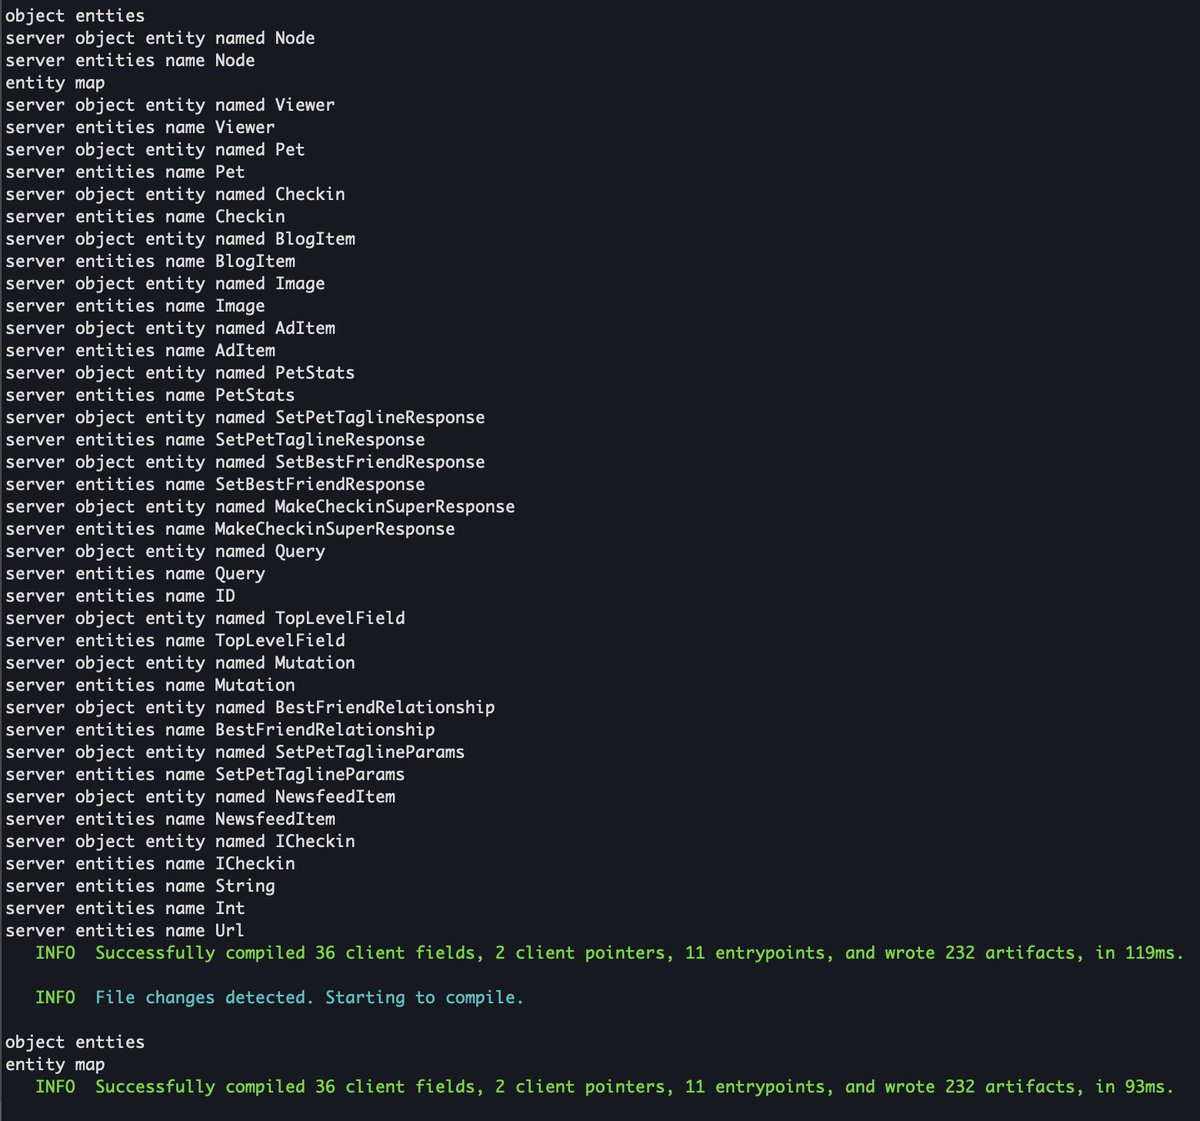
Task: Click the line 'server entities name Checkin'
Action: click(x=145, y=216)
